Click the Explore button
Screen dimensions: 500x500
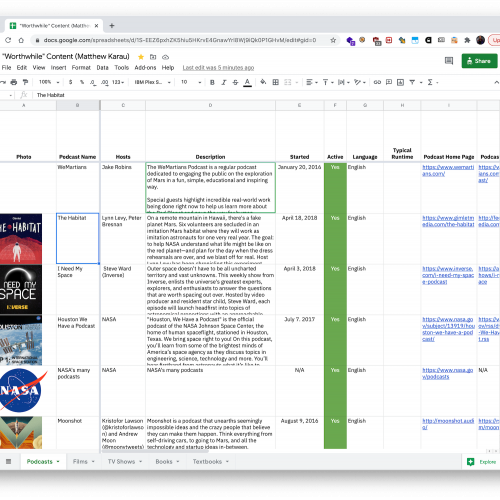pyautogui.click(x=482, y=462)
